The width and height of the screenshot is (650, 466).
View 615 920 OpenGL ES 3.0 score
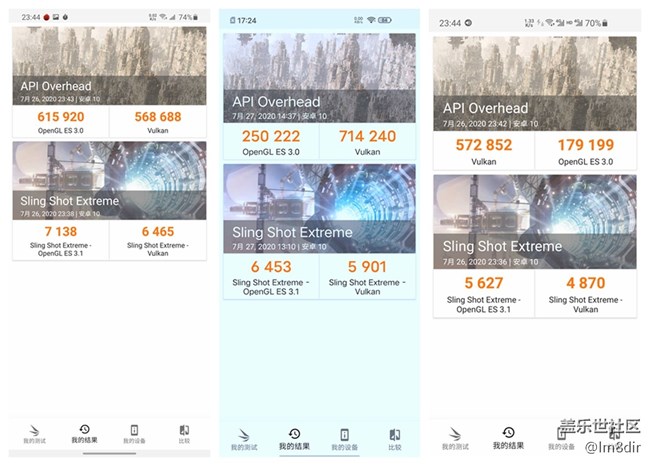[61, 122]
